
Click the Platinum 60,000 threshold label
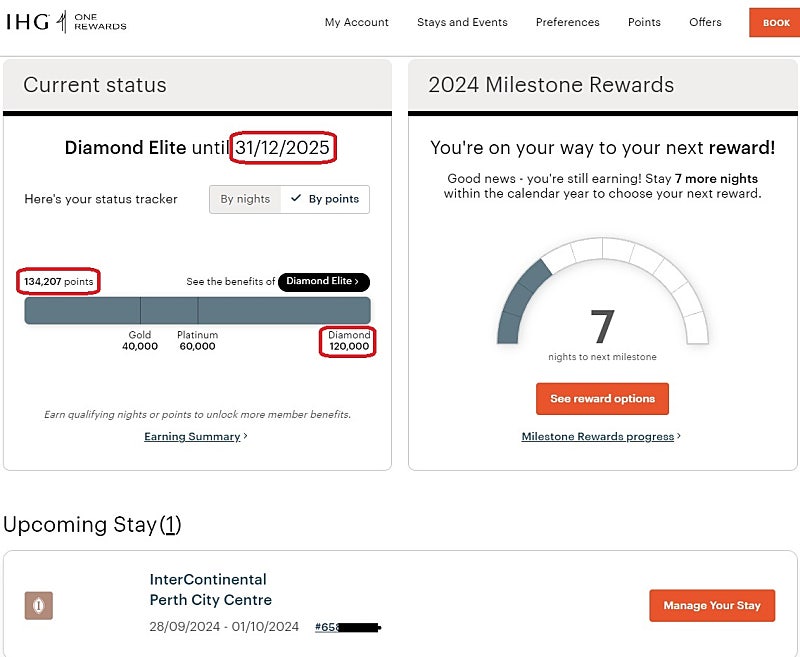pyautogui.click(x=197, y=340)
